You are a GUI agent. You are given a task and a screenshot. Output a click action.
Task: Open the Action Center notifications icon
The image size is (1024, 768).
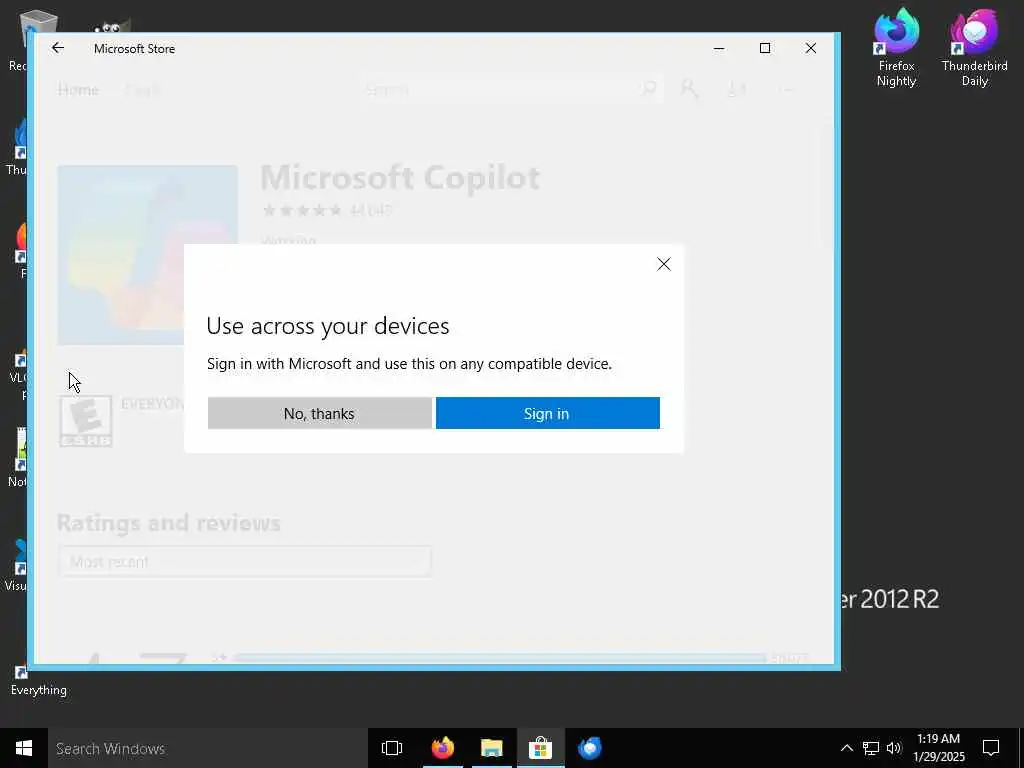991,748
